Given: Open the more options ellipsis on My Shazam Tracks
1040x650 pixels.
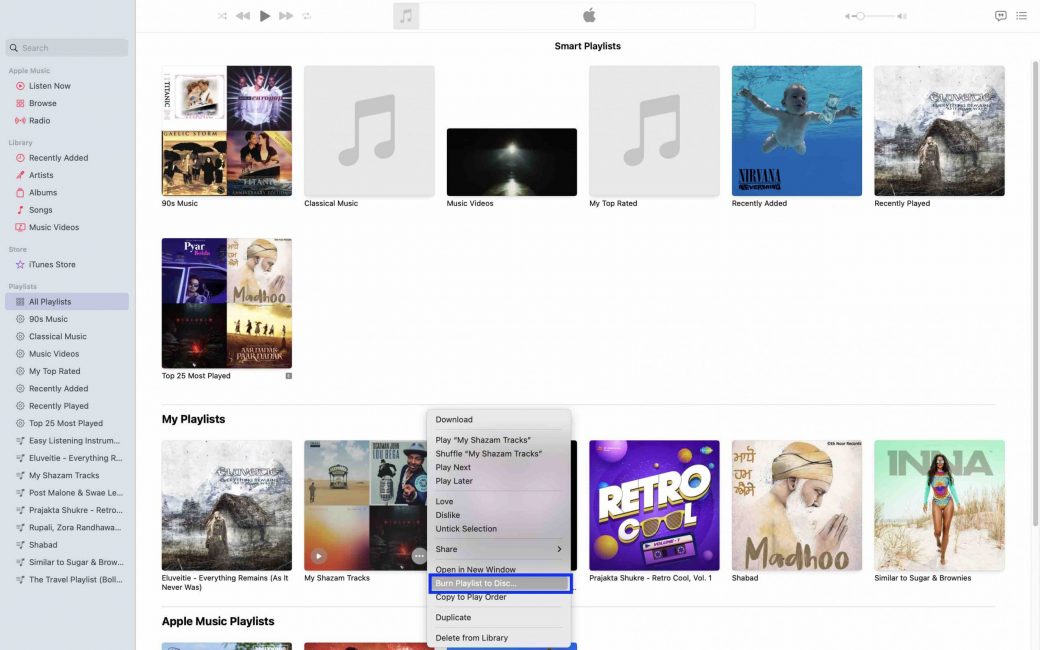Looking at the screenshot, I should (419, 556).
